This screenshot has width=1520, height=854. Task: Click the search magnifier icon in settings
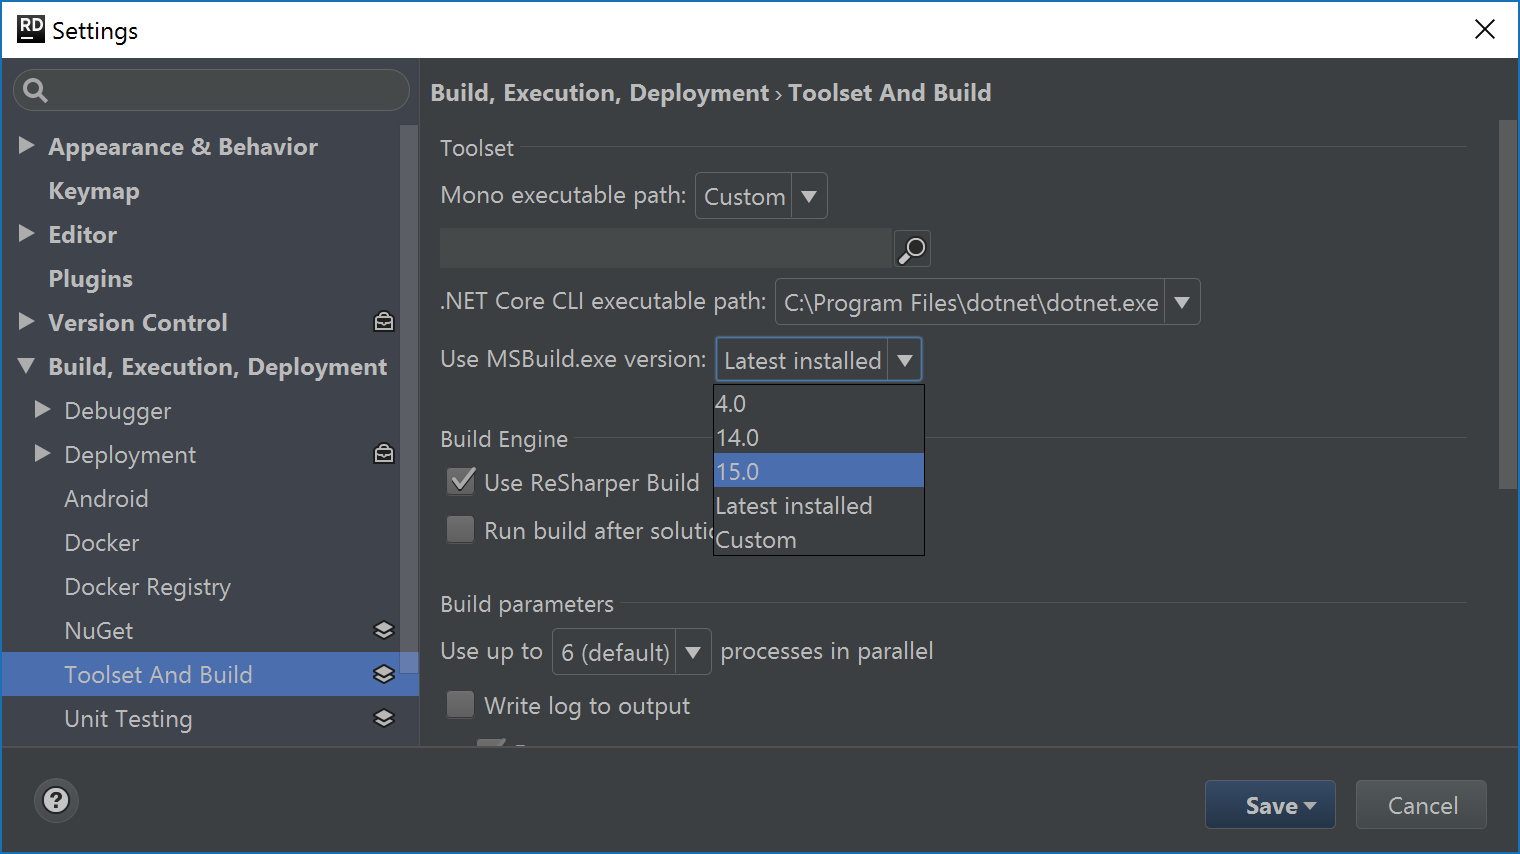[x=36, y=91]
